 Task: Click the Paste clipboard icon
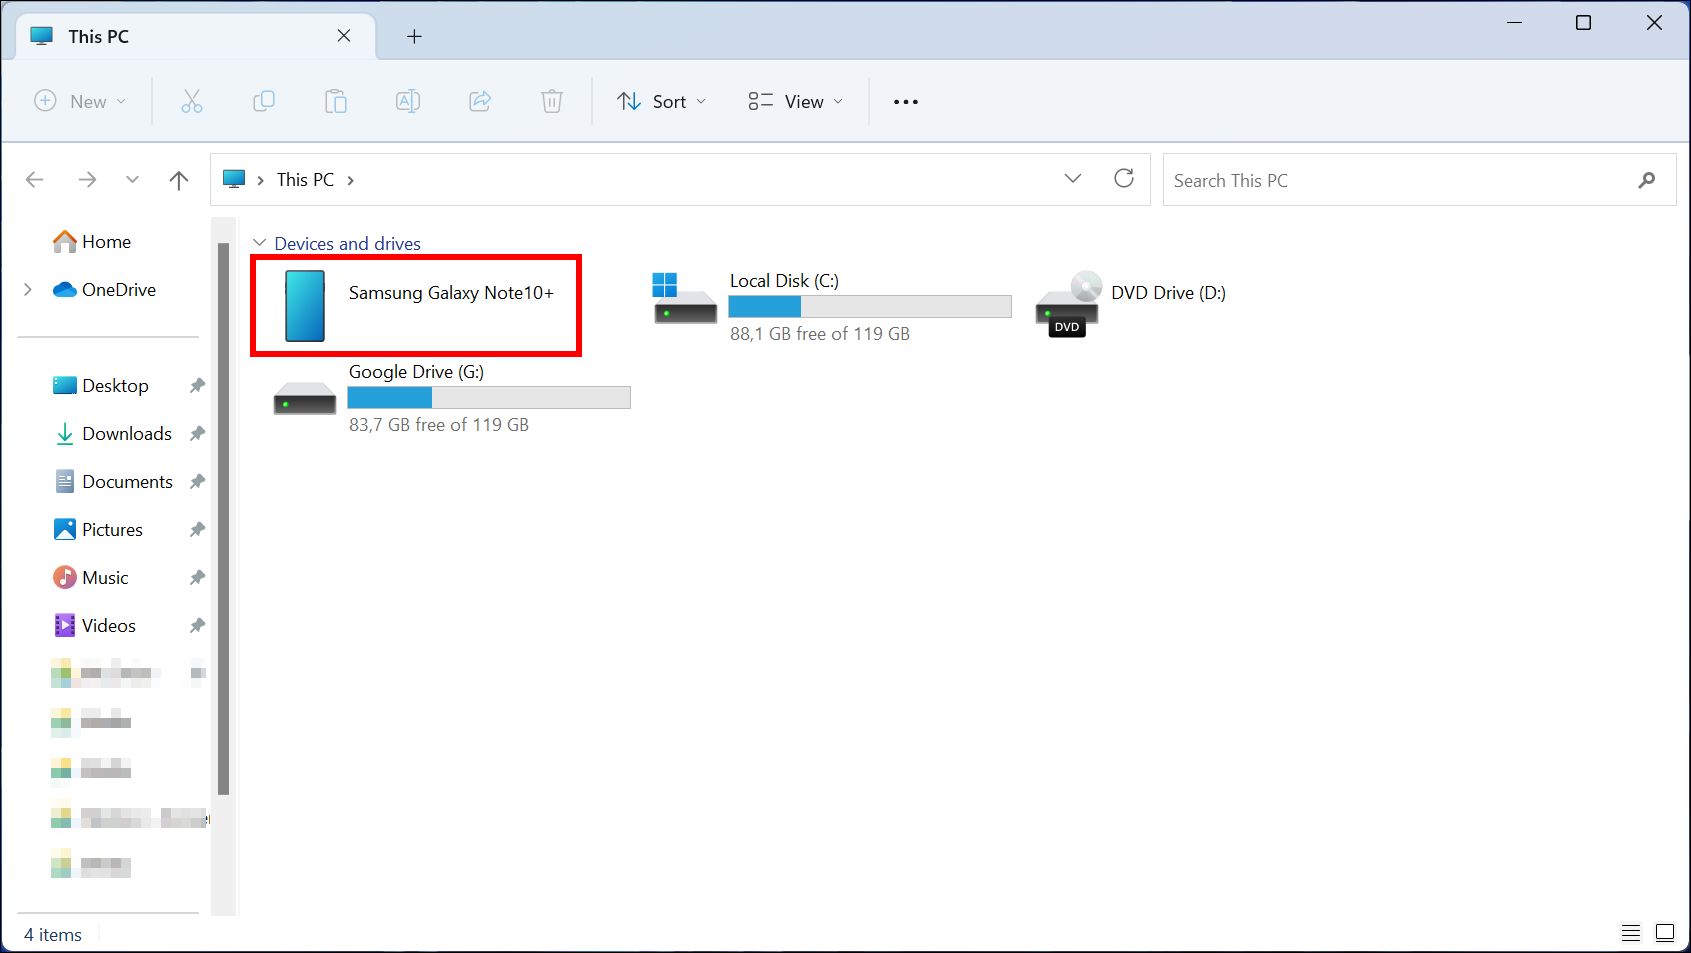pos(336,101)
